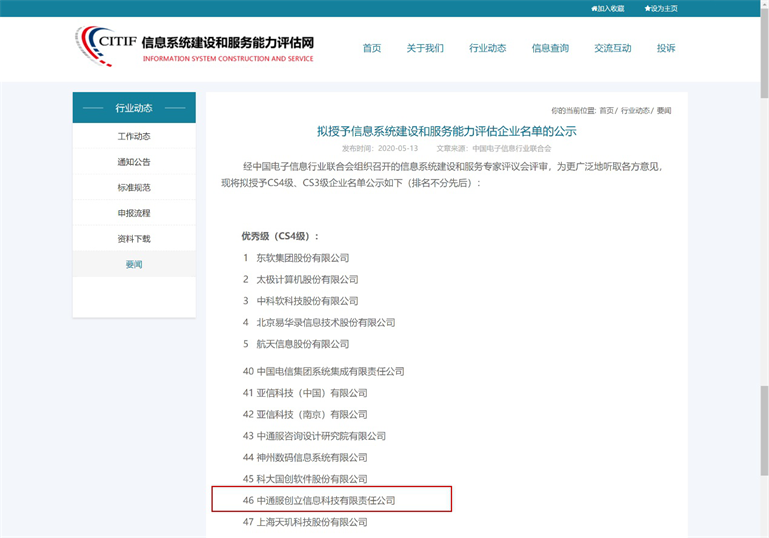Open the 关于我们 navigation item
Viewport: 769px width, 538px height.
(x=425, y=48)
